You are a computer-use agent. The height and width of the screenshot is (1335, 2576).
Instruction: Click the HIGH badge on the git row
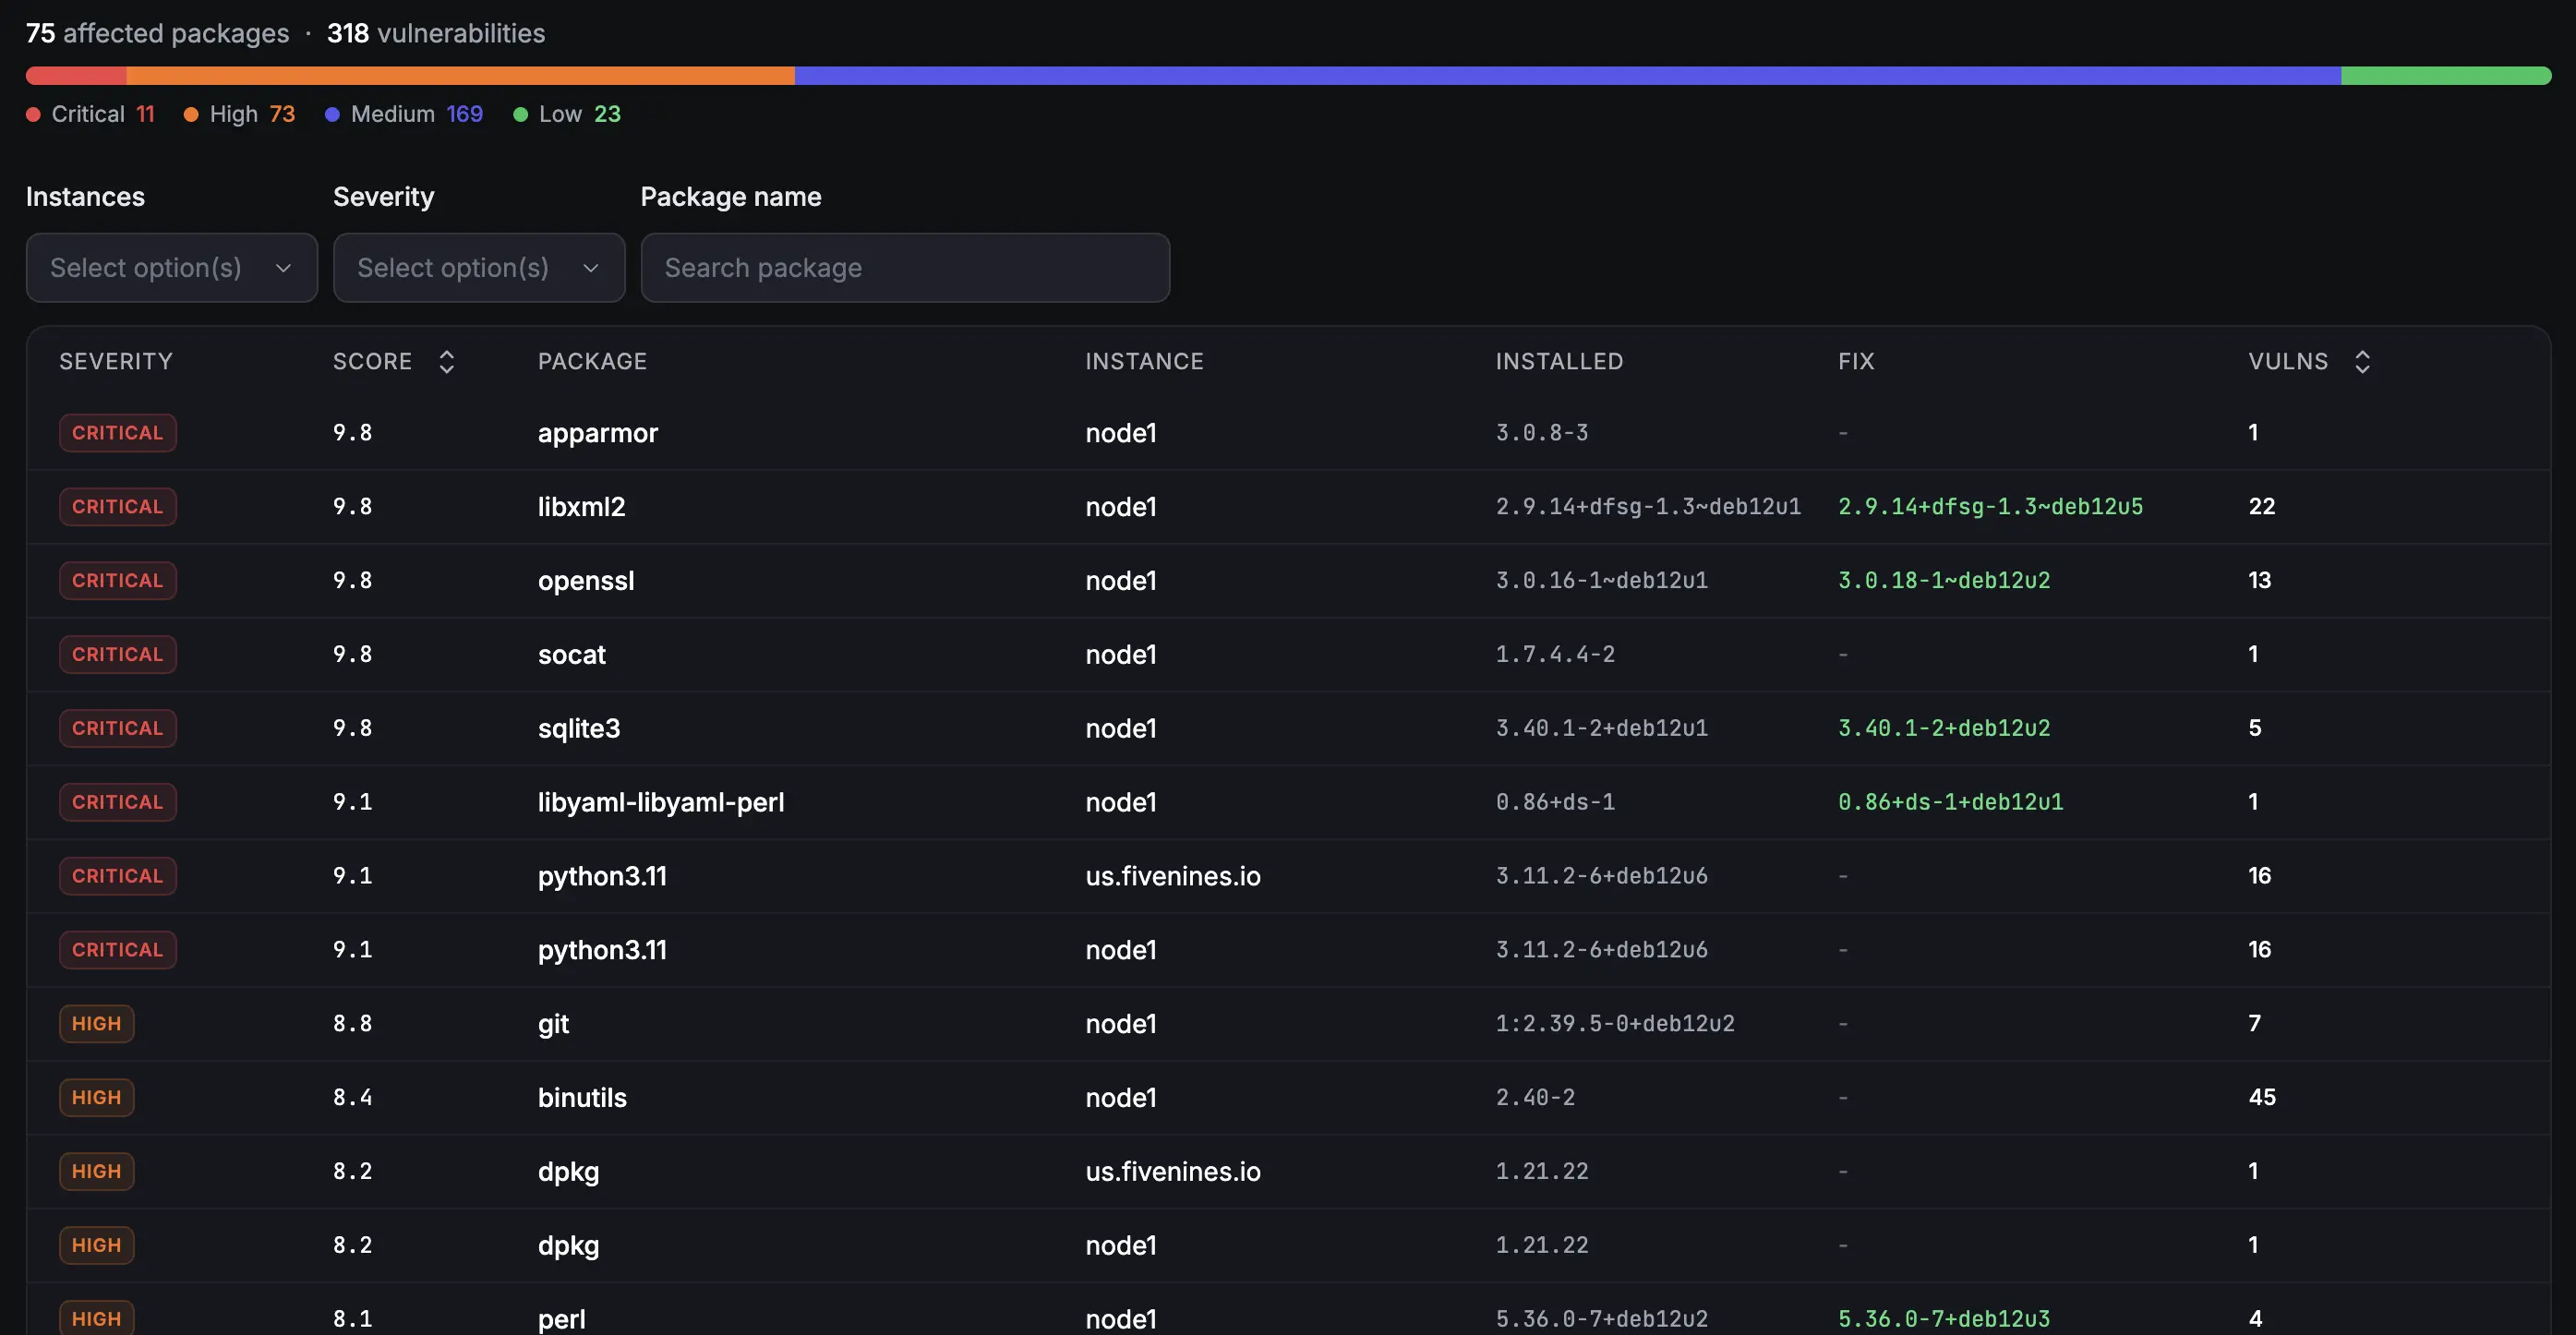97,1023
